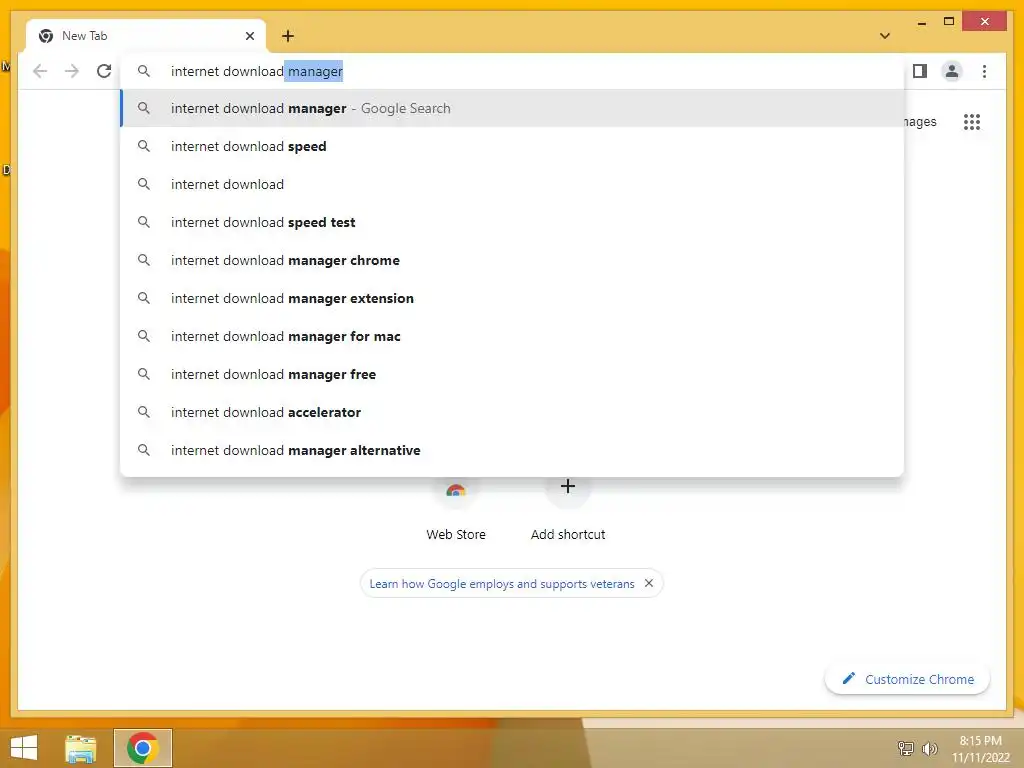Choose 'internet download speed' suggestion

(x=513, y=146)
